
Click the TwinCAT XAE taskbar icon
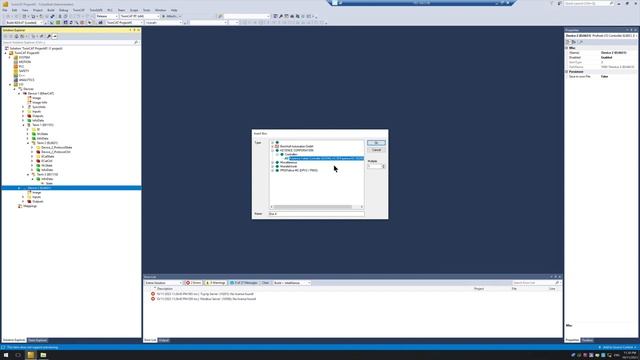coord(31,355)
